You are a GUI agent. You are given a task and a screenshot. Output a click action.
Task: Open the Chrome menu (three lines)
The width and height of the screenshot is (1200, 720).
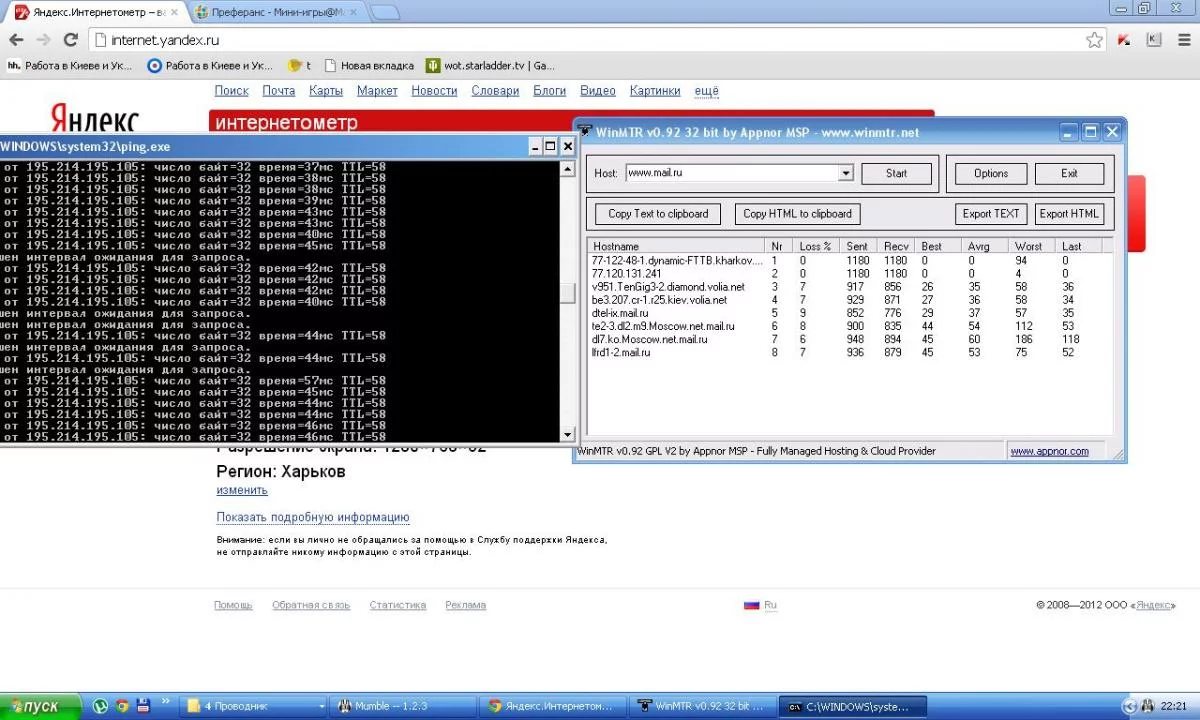tap(1183, 40)
